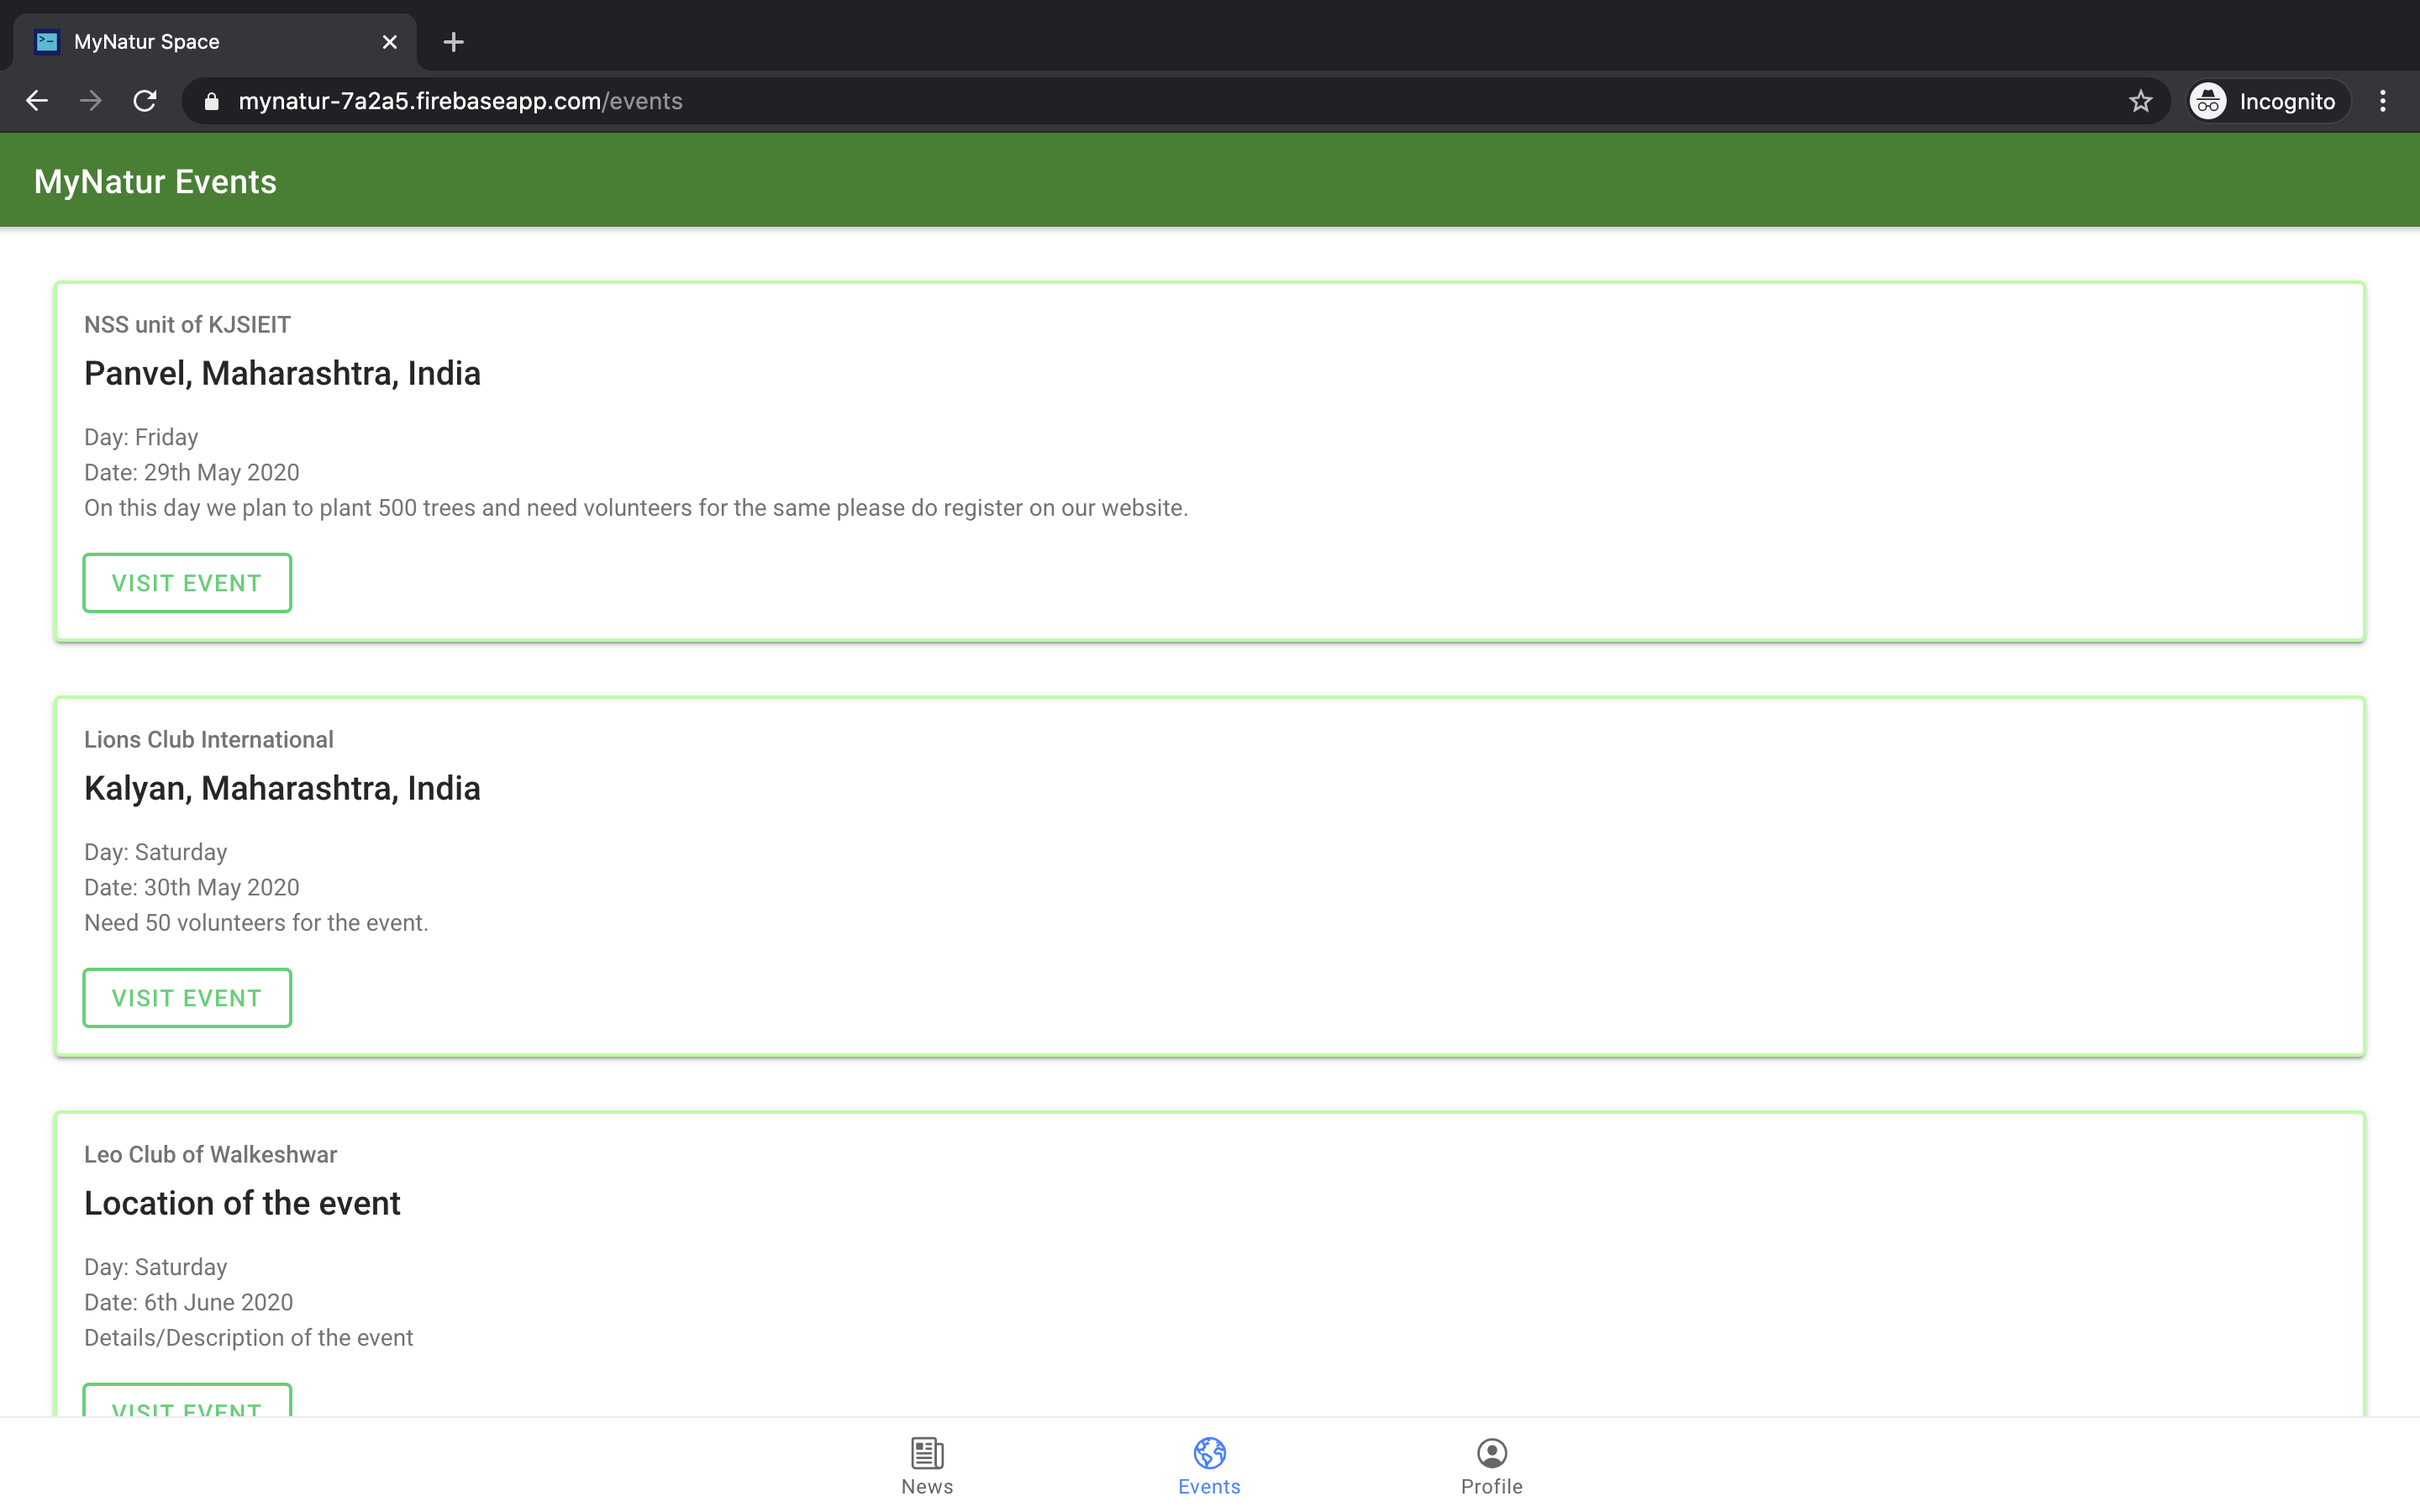Click the browser forward arrow
The image size is (2420, 1512).
click(91, 101)
